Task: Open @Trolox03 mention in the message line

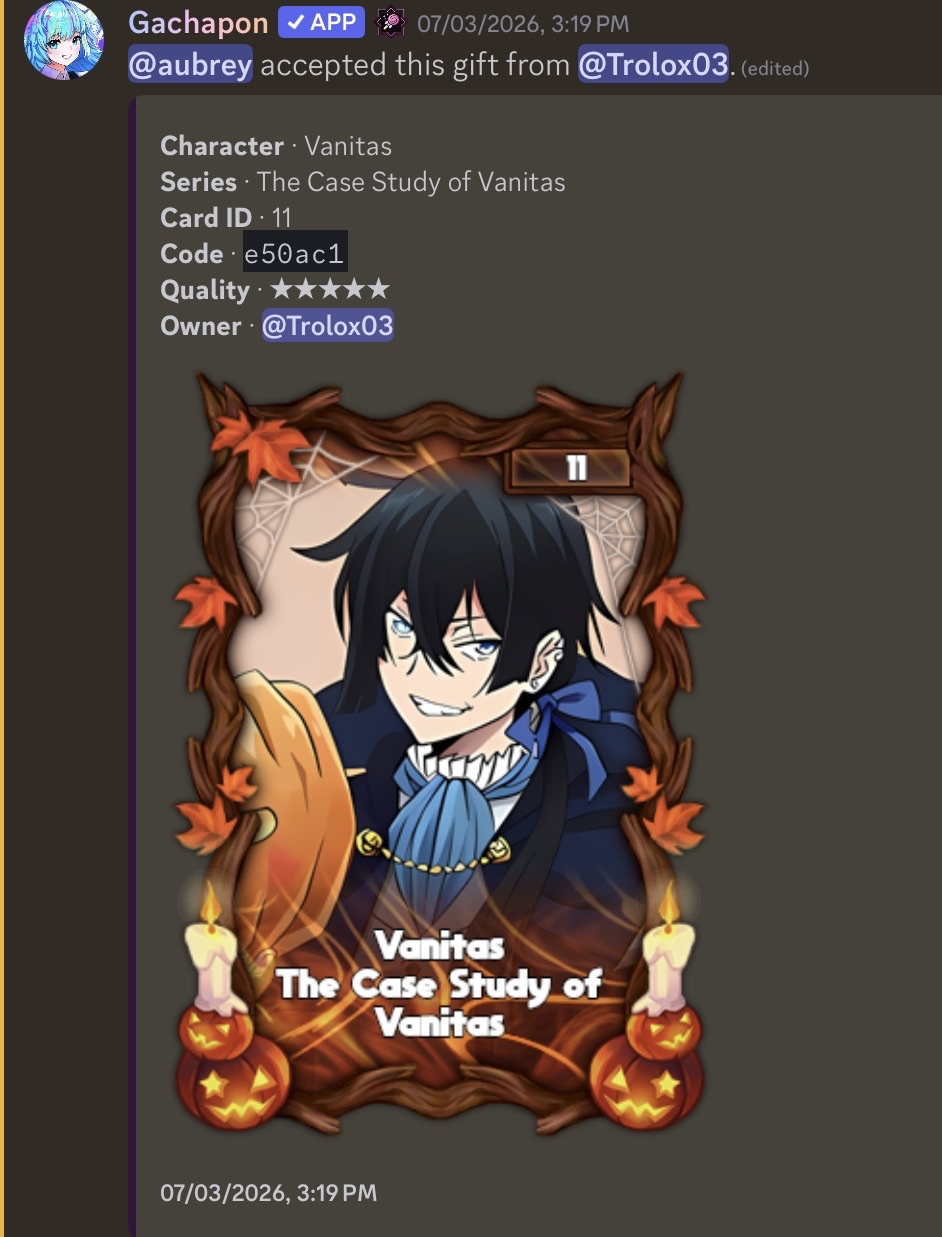Action: coord(652,65)
